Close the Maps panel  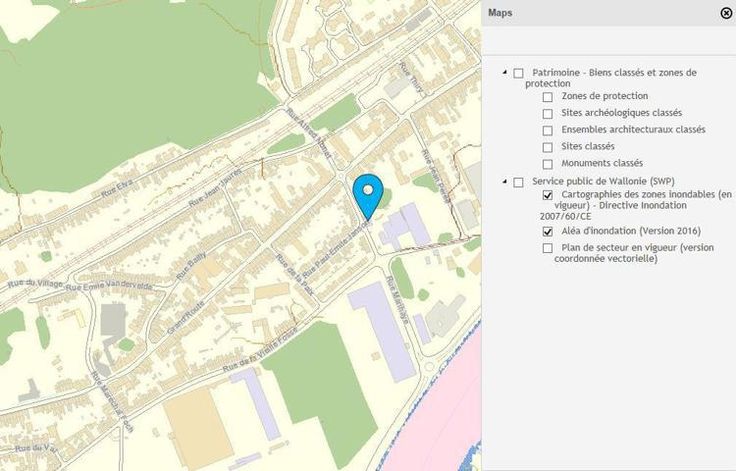point(725,13)
